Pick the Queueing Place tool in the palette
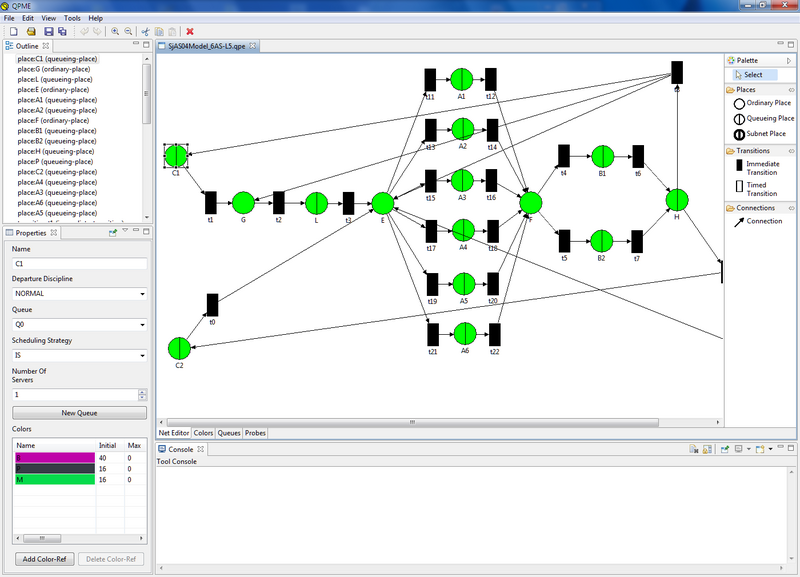Viewport: 800px width, 577px height. pyautogui.click(x=762, y=118)
